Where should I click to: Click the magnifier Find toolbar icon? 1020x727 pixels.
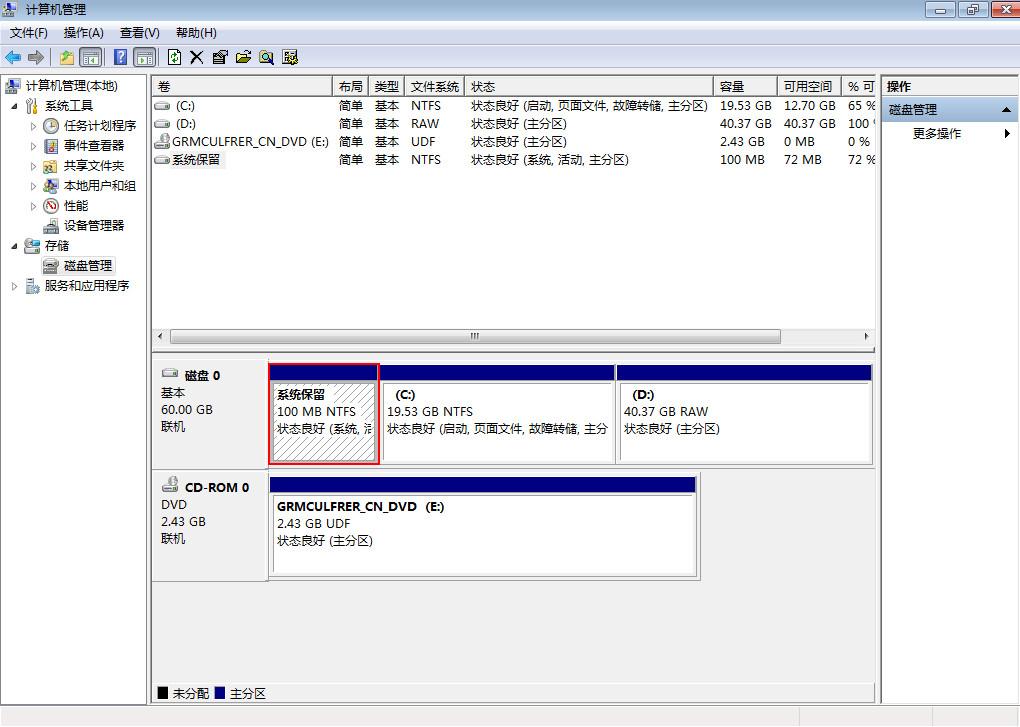point(268,57)
